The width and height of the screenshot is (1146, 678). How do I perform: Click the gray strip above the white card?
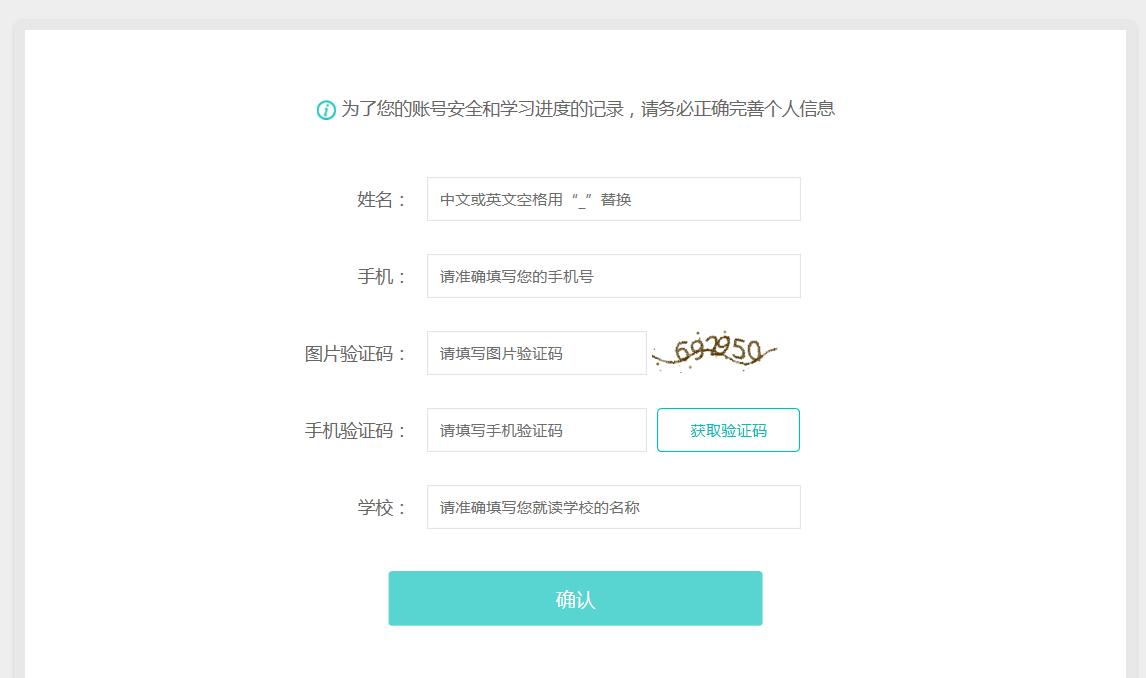coord(573,9)
